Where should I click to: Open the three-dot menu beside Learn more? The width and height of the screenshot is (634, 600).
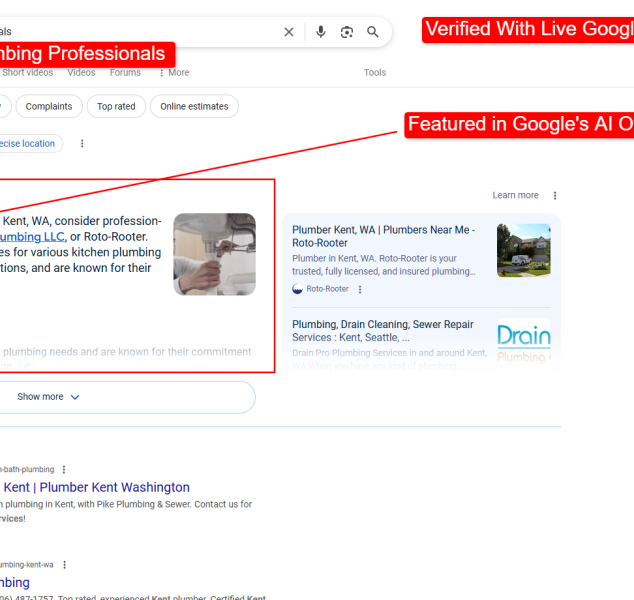(x=555, y=195)
